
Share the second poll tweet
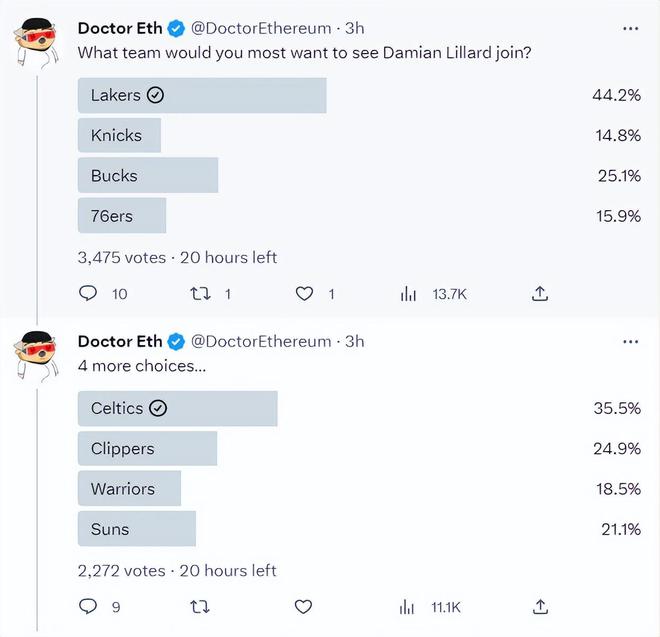point(540,607)
